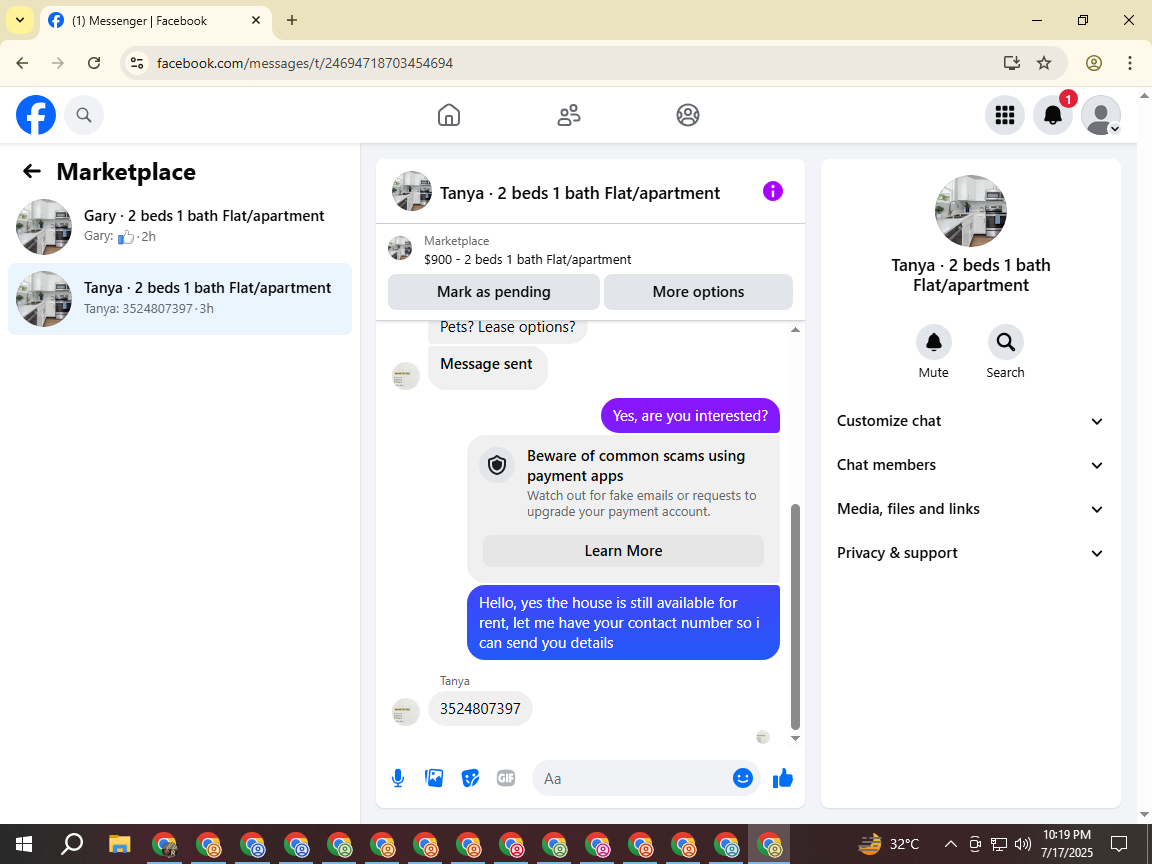
Task: Click the address bar URL
Action: 305,63
